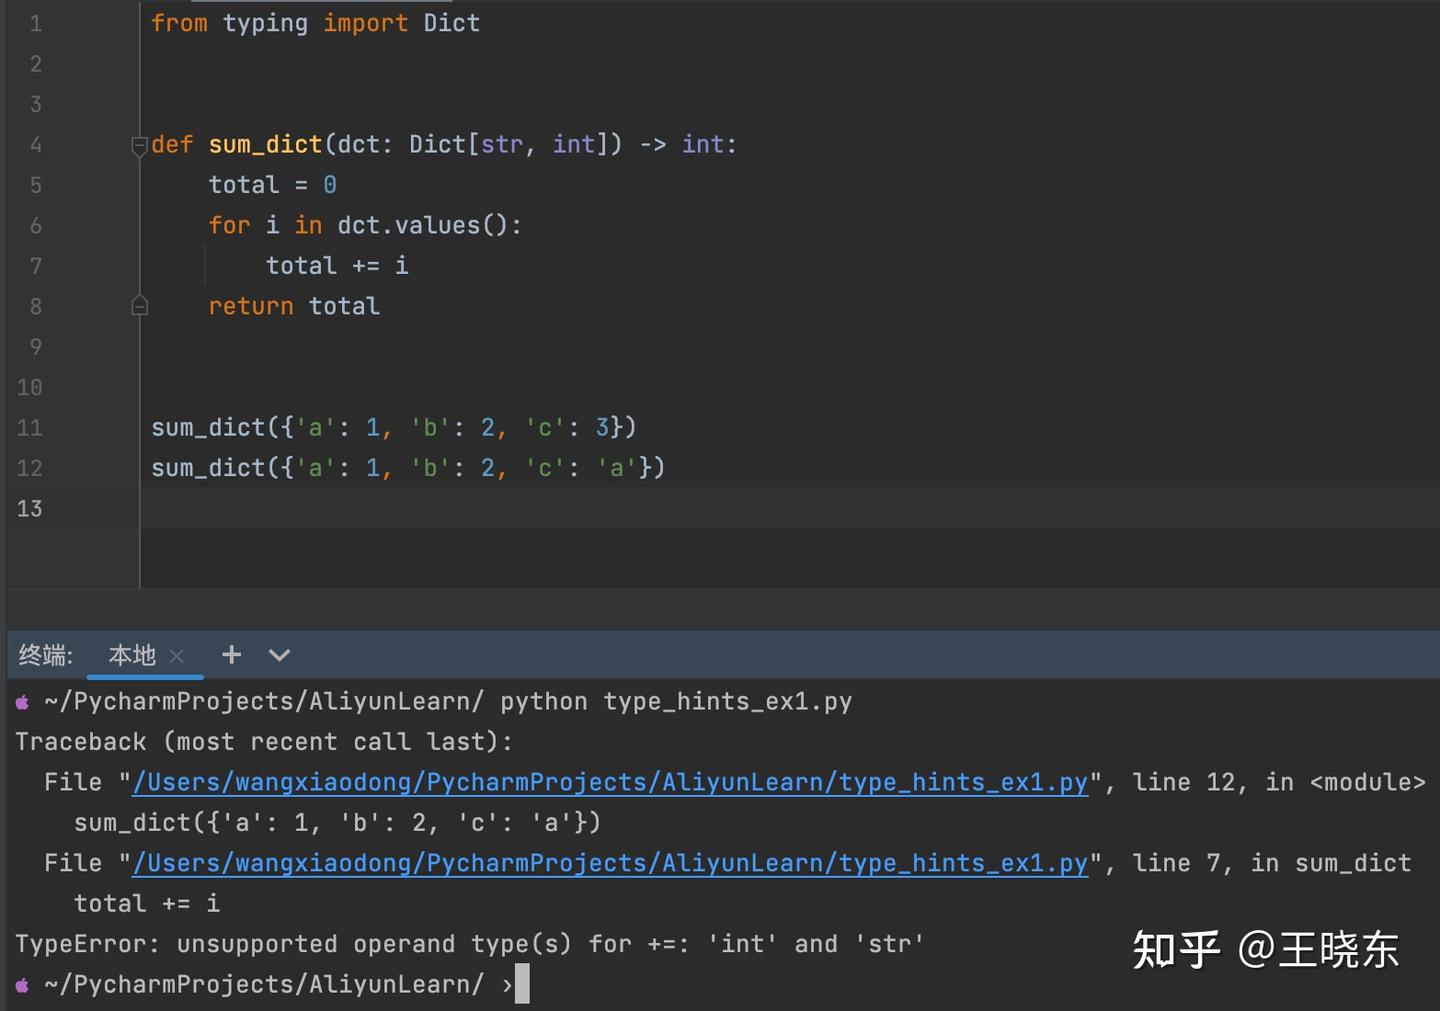The width and height of the screenshot is (1440, 1011).
Task: Open the terminal sessions dropdown chevron
Action: point(278,655)
